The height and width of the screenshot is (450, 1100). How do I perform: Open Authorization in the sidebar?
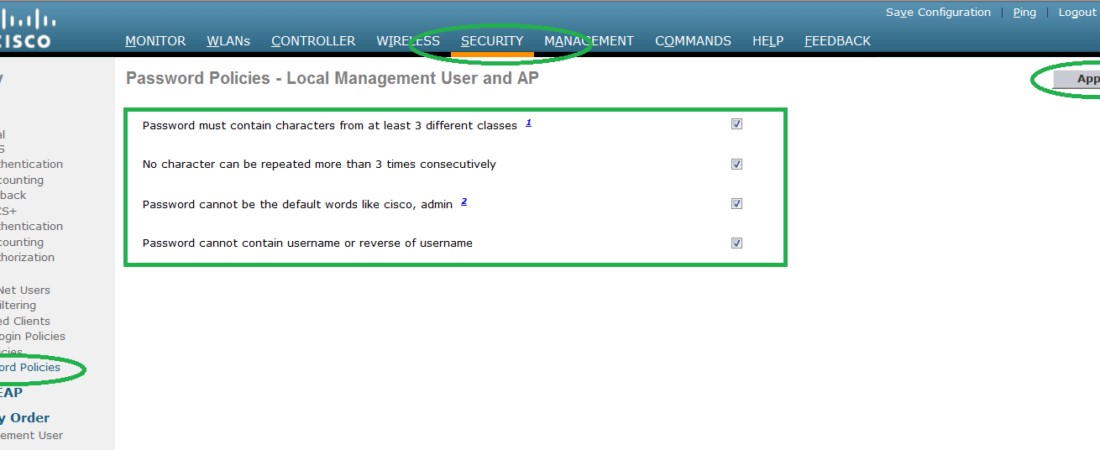pyautogui.click(x=27, y=257)
